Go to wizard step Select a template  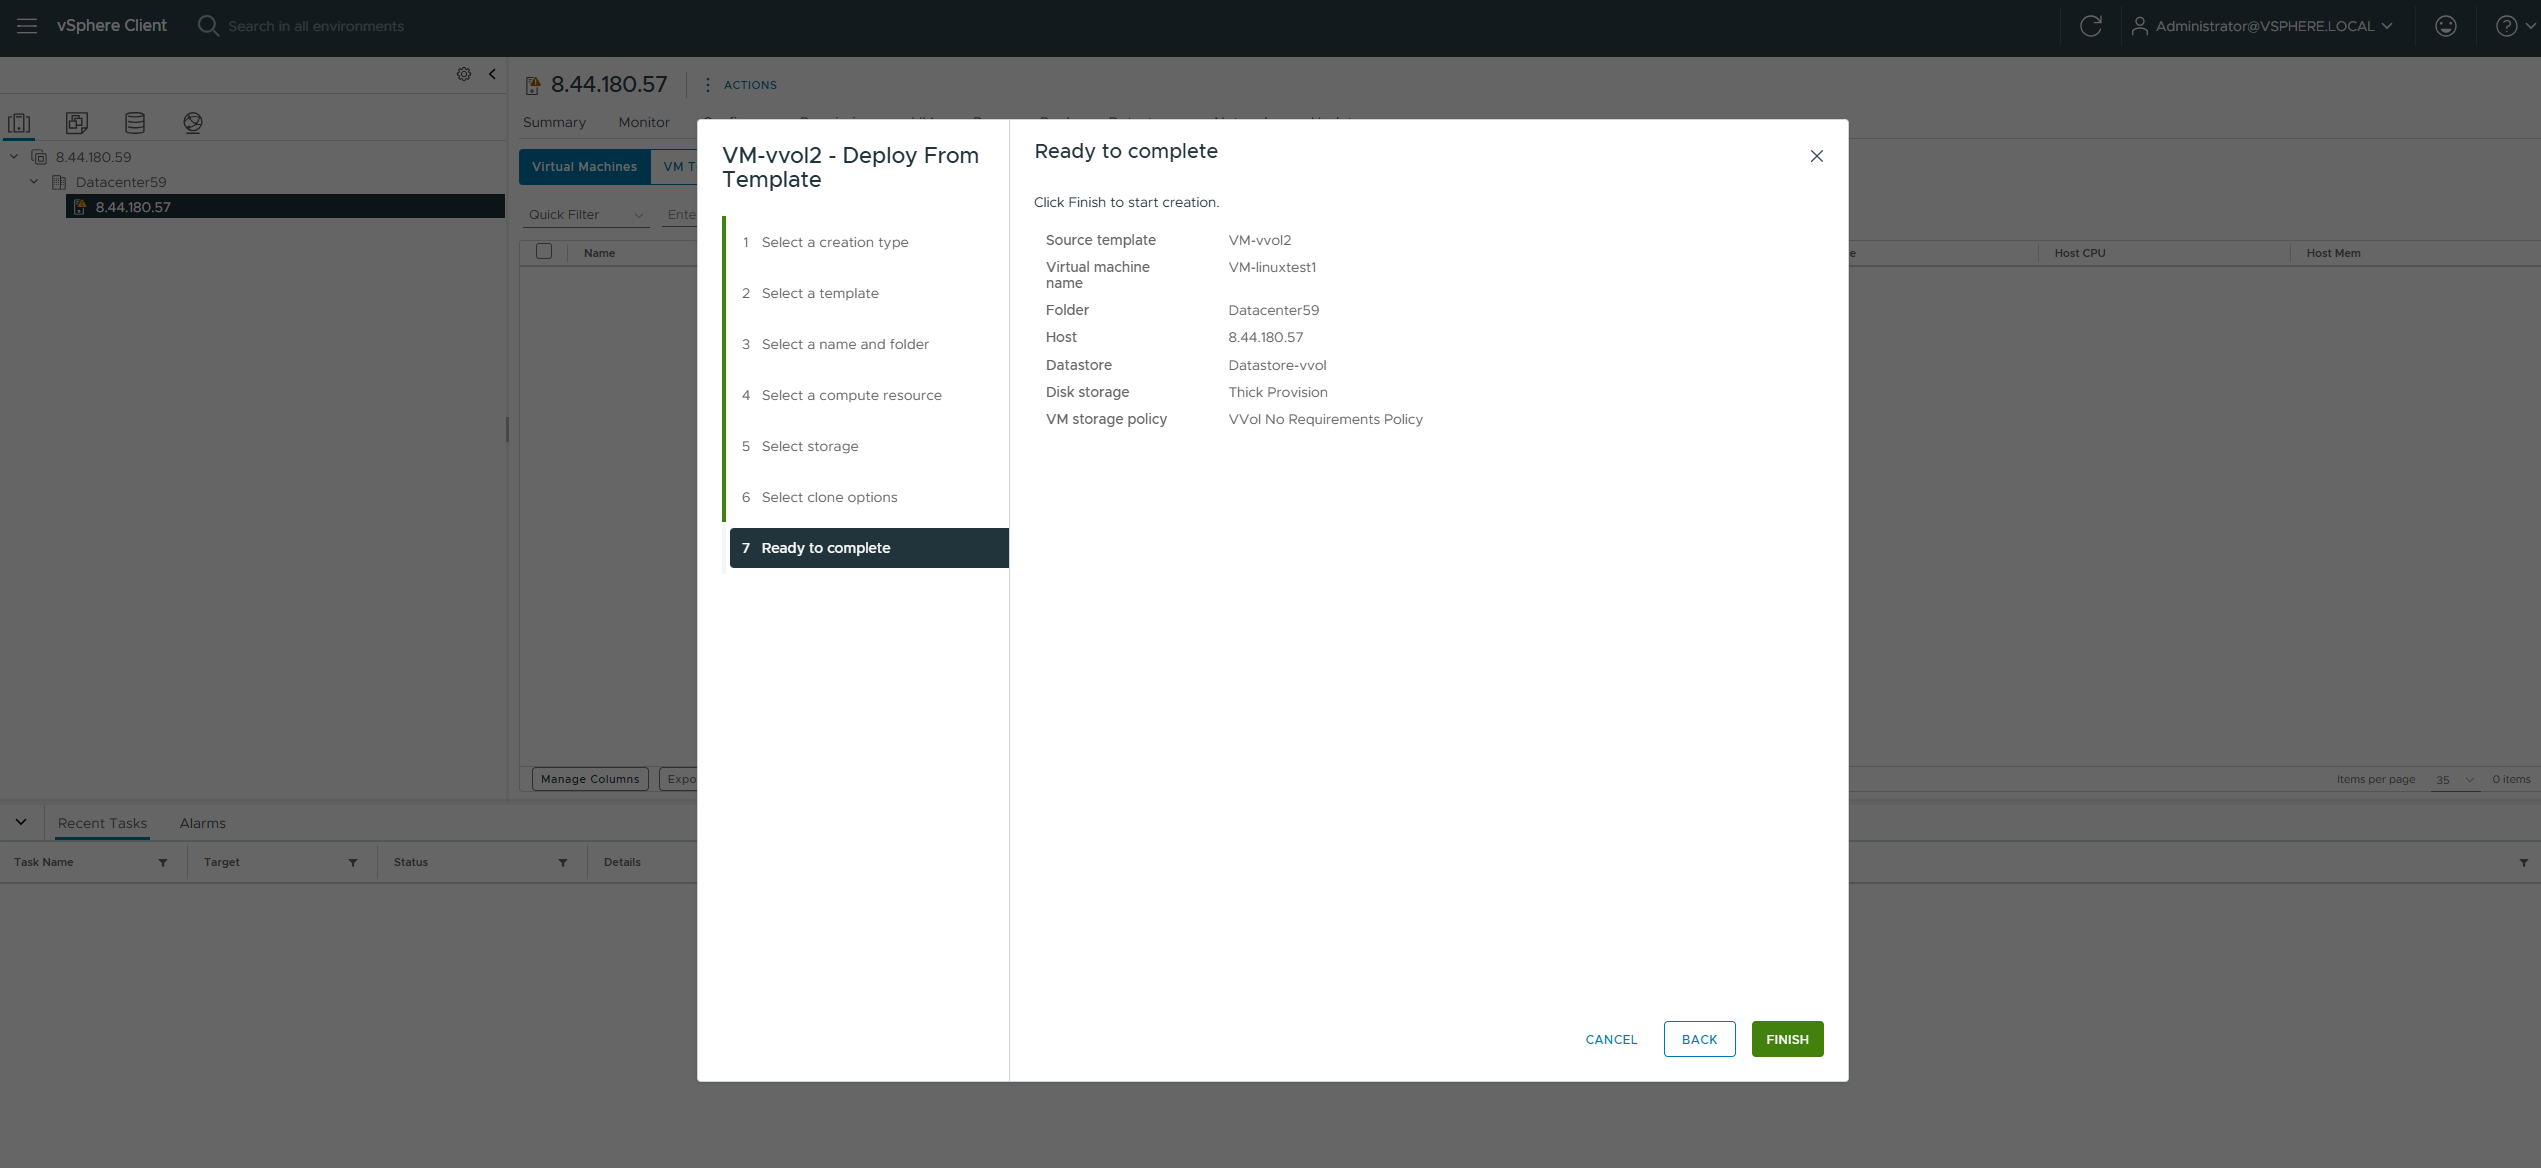[x=820, y=293]
